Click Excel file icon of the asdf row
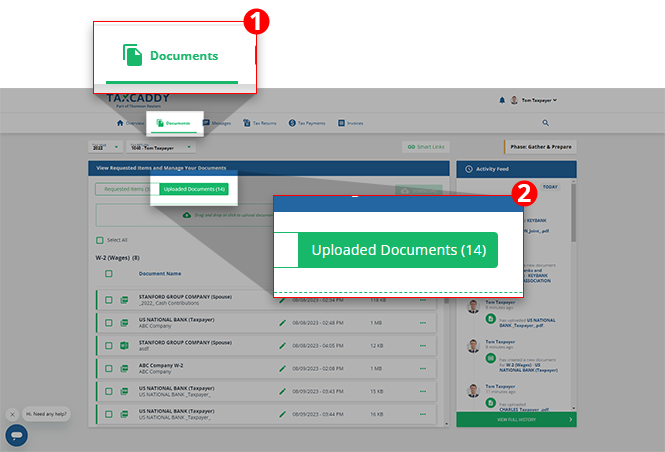The image size is (665, 452). point(124,346)
